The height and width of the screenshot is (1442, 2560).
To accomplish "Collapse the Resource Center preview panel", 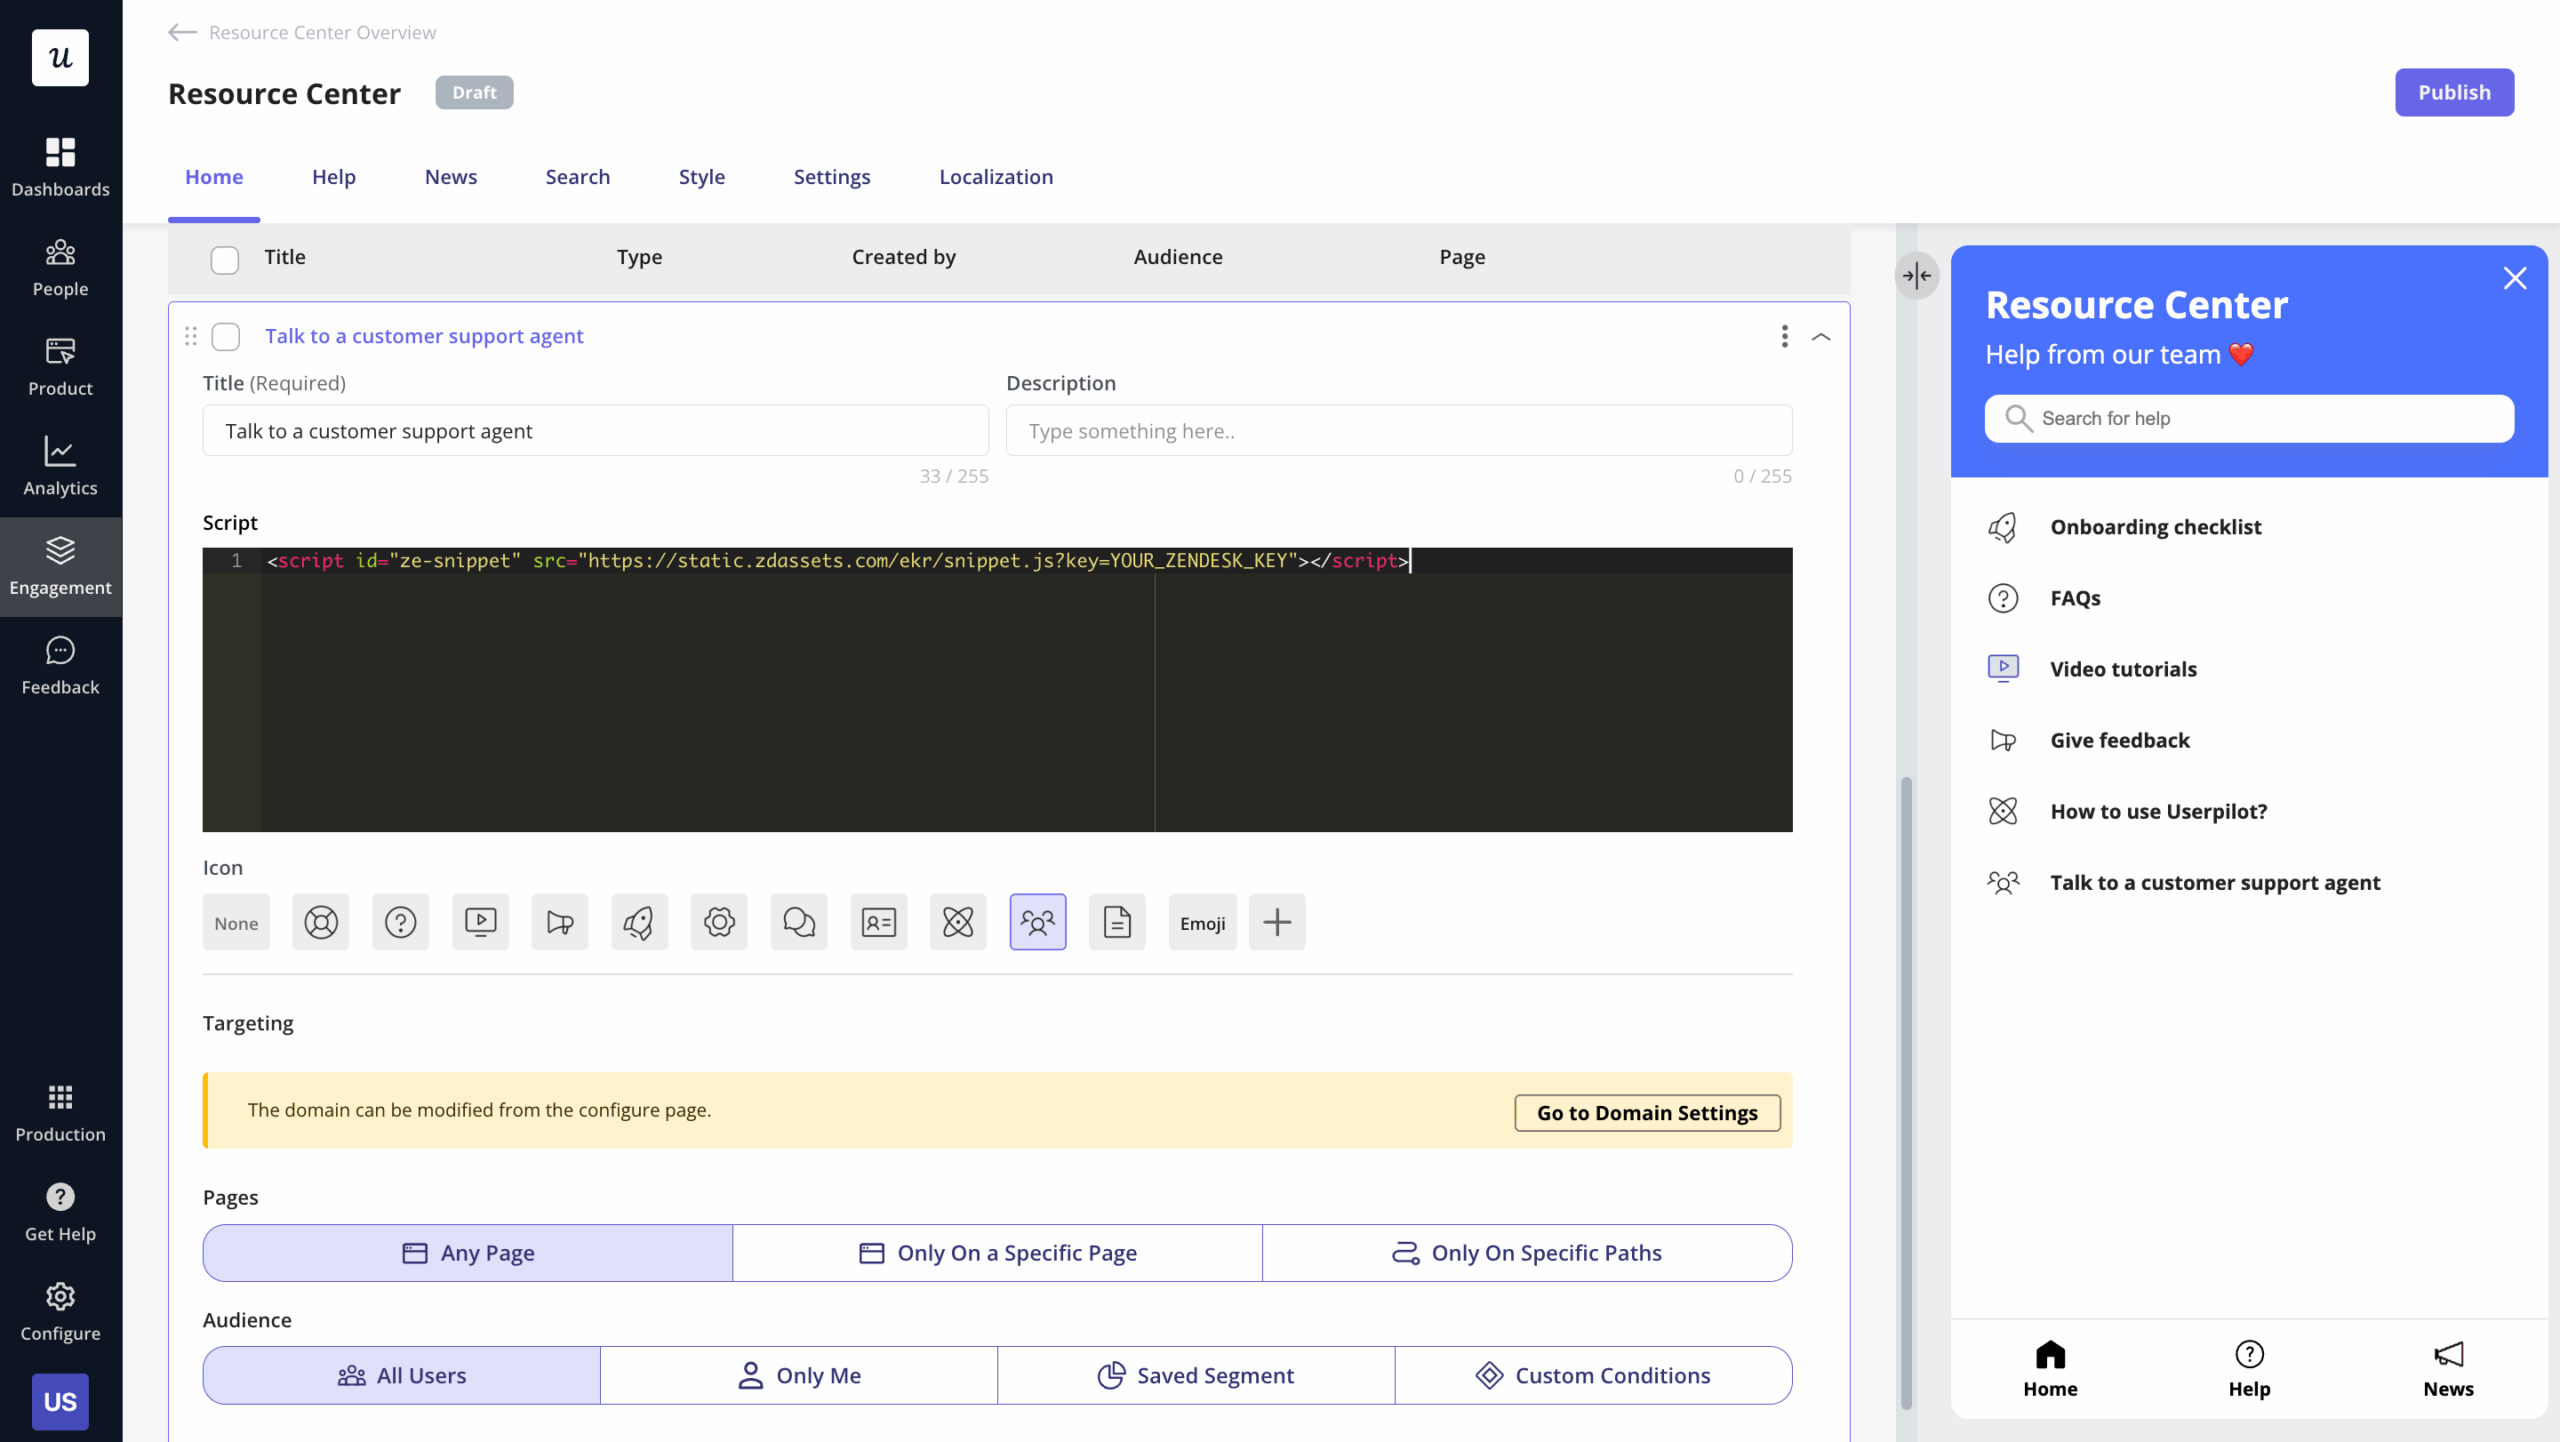I will pyautogui.click(x=1916, y=276).
